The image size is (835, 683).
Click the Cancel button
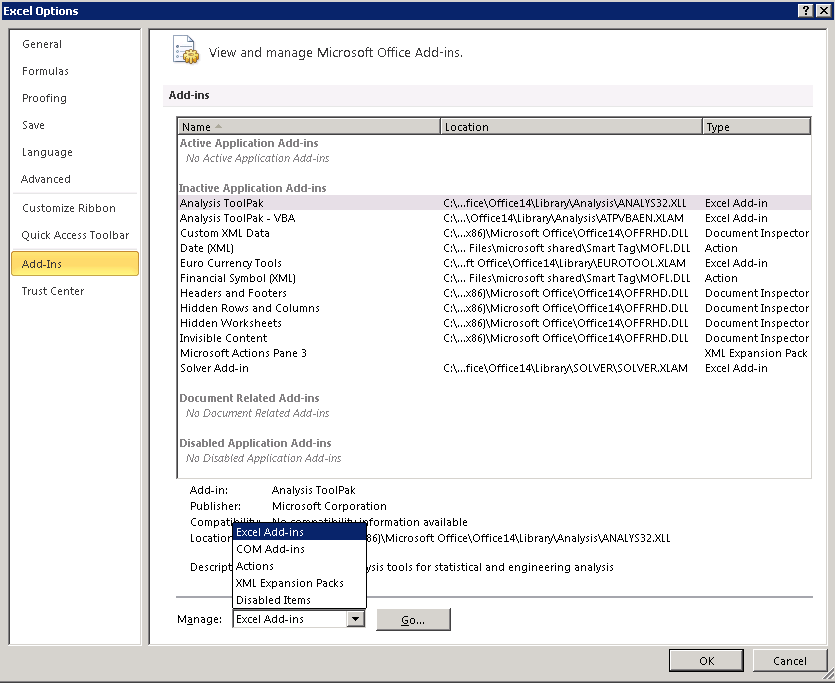[x=789, y=660]
